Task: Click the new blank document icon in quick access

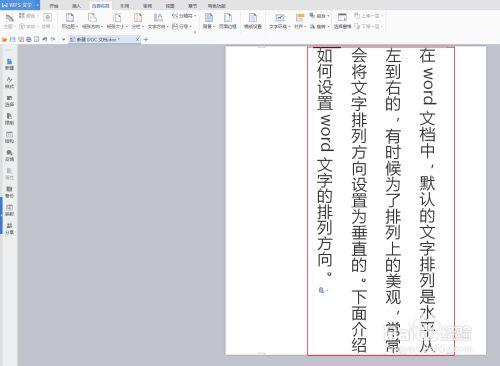Action: click(37, 39)
